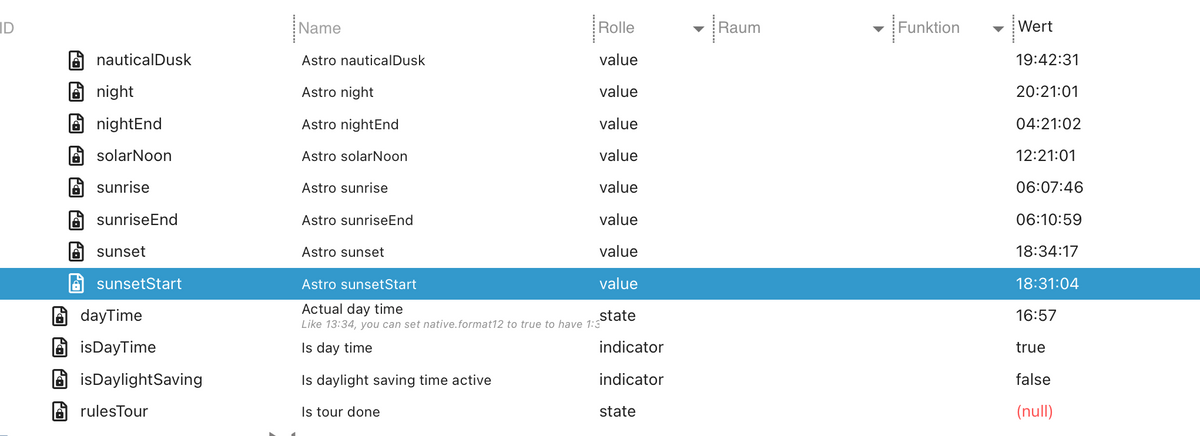Click the isDayTime row state icon

point(59,348)
